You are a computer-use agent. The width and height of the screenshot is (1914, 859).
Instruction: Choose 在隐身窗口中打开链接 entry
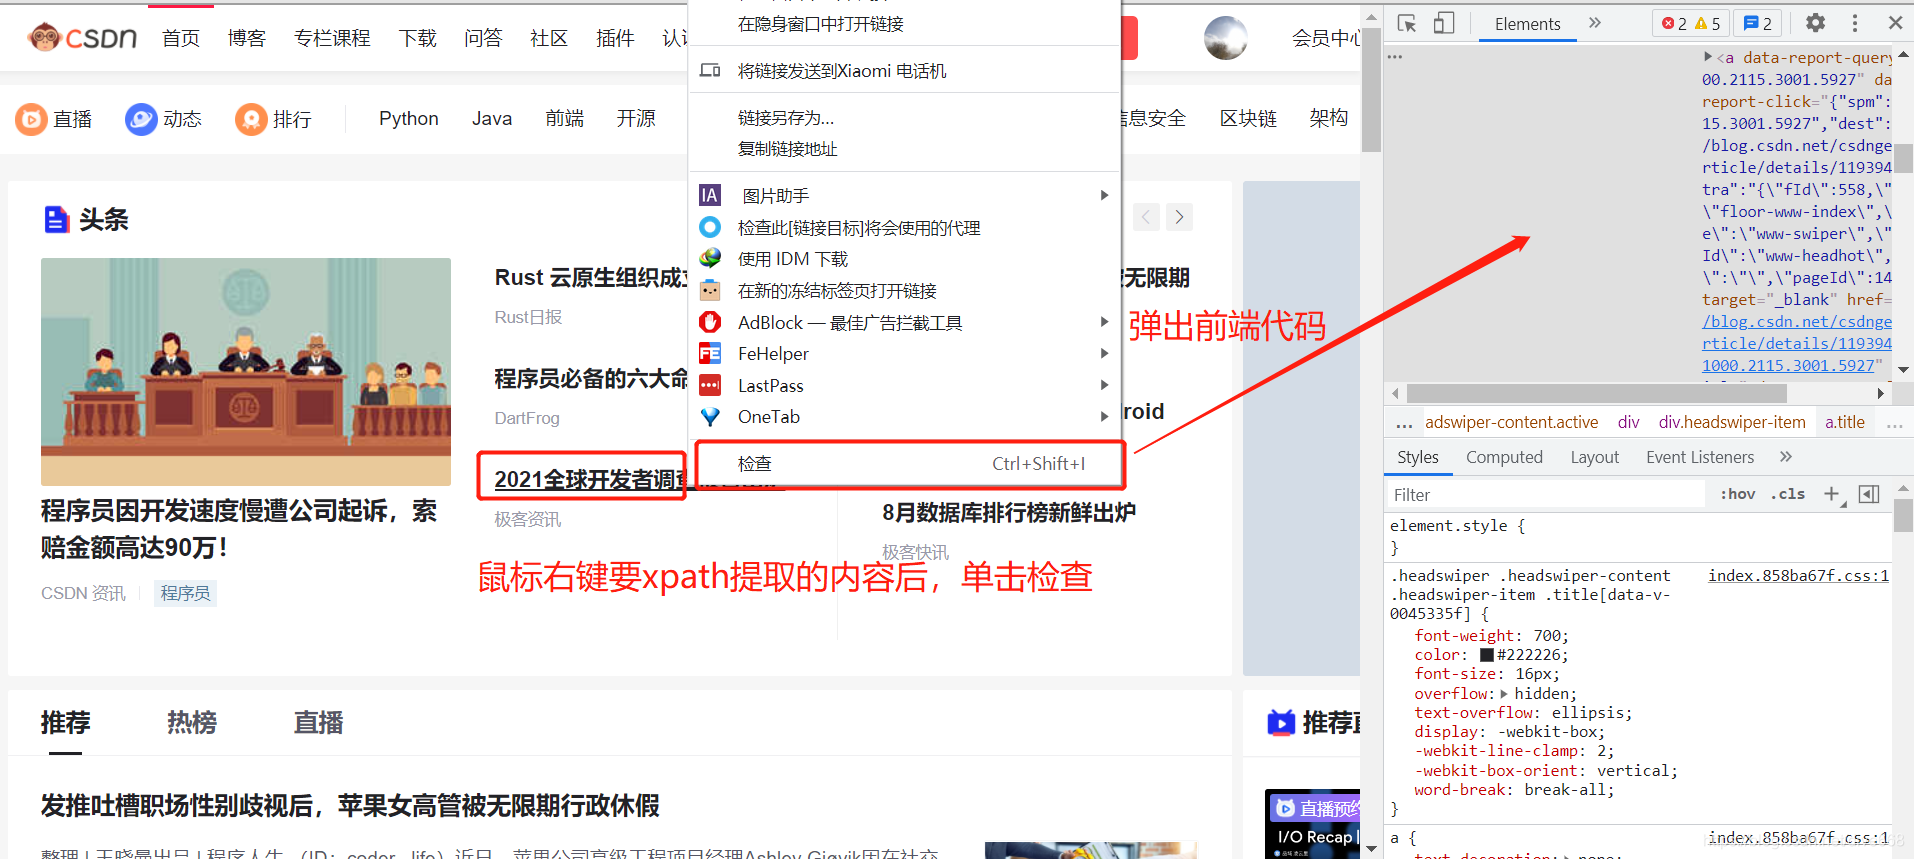821,24
